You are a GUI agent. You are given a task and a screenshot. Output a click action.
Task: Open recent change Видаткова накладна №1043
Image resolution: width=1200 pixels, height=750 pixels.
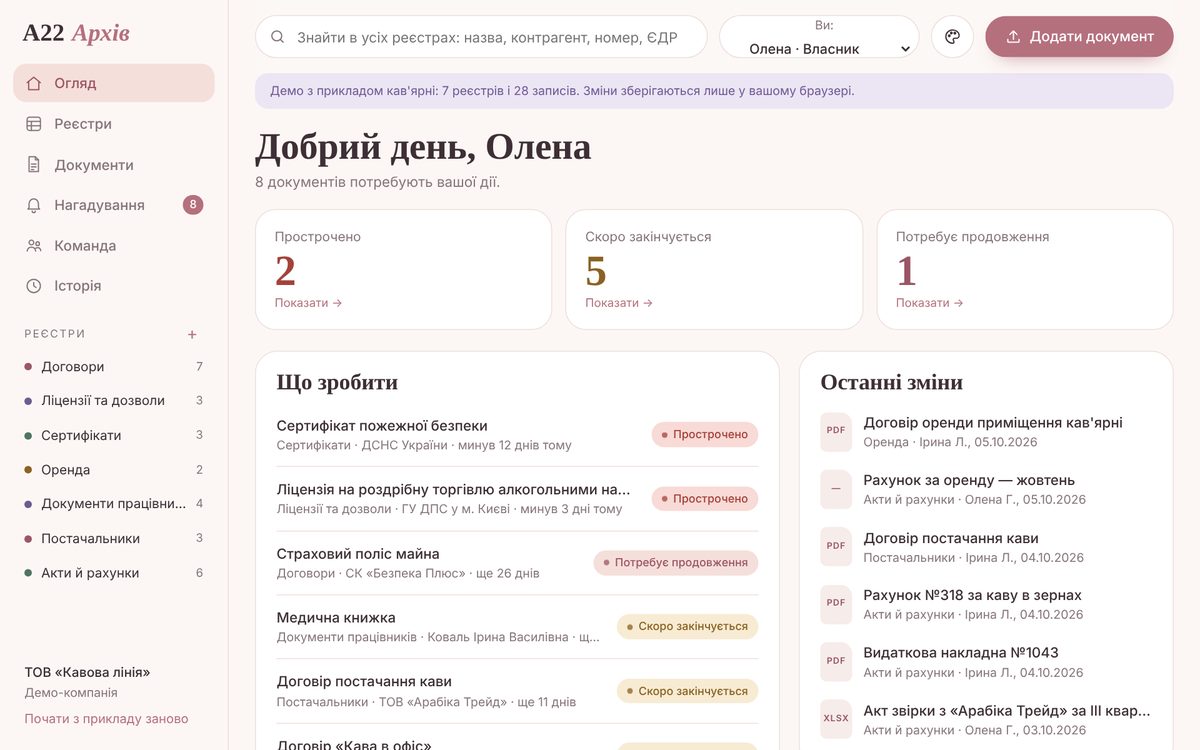(x=986, y=662)
